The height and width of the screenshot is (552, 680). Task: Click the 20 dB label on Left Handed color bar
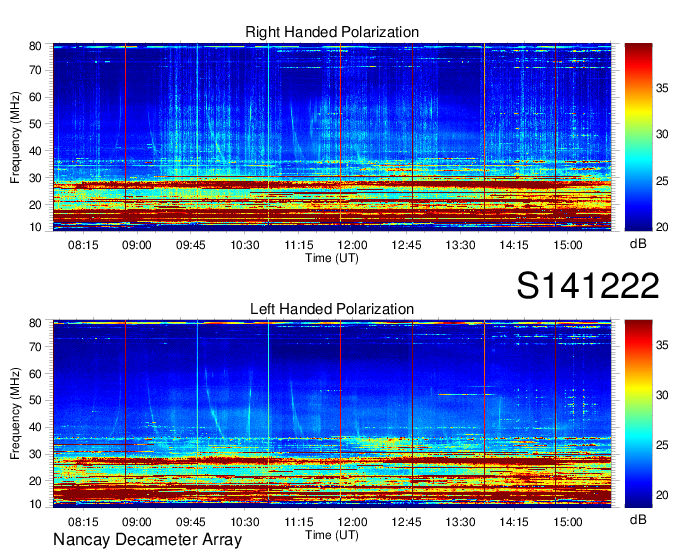tap(662, 495)
